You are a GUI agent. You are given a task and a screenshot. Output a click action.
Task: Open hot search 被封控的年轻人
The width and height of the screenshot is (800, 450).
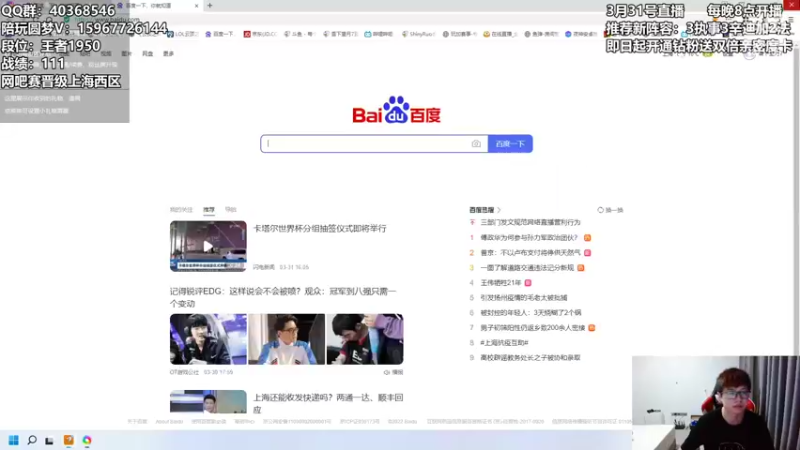point(531,312)
